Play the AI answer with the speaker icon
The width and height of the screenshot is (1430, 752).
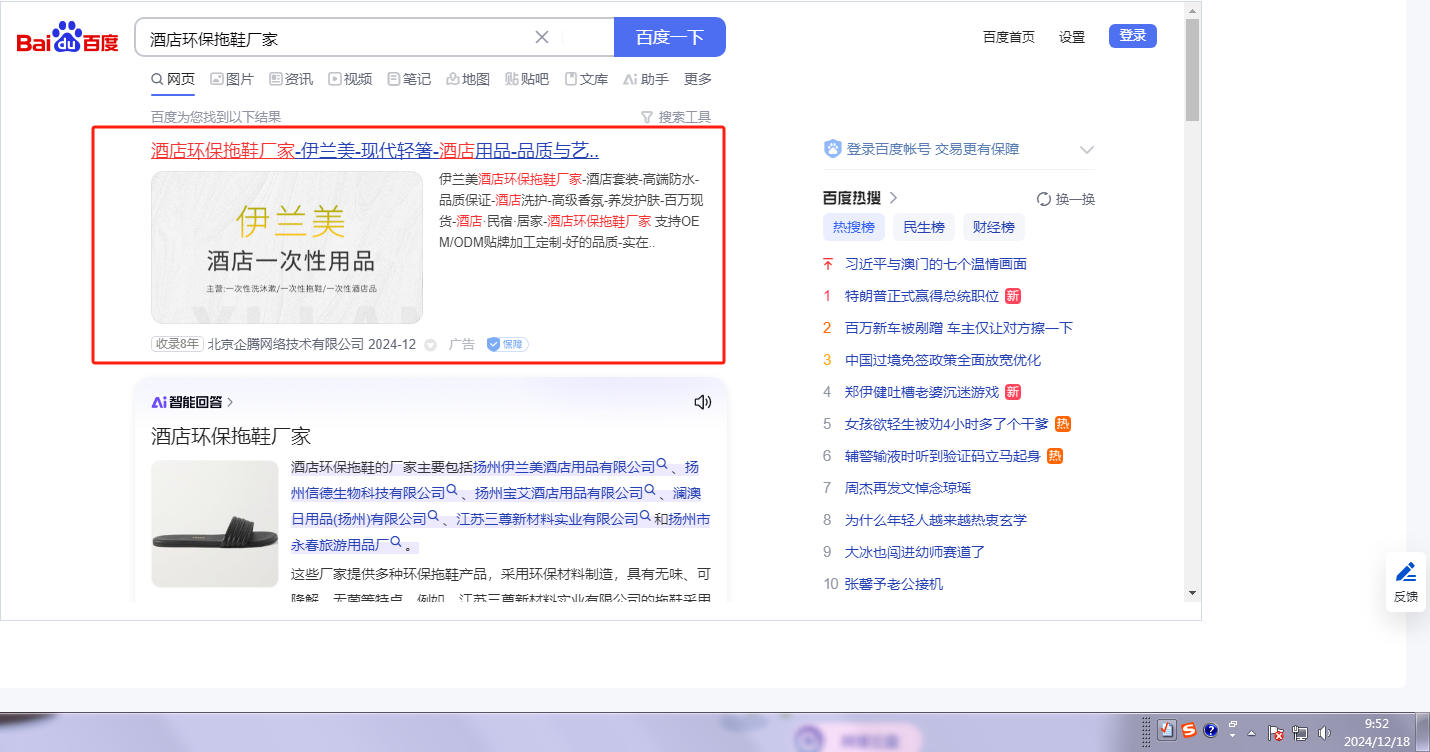702,402
